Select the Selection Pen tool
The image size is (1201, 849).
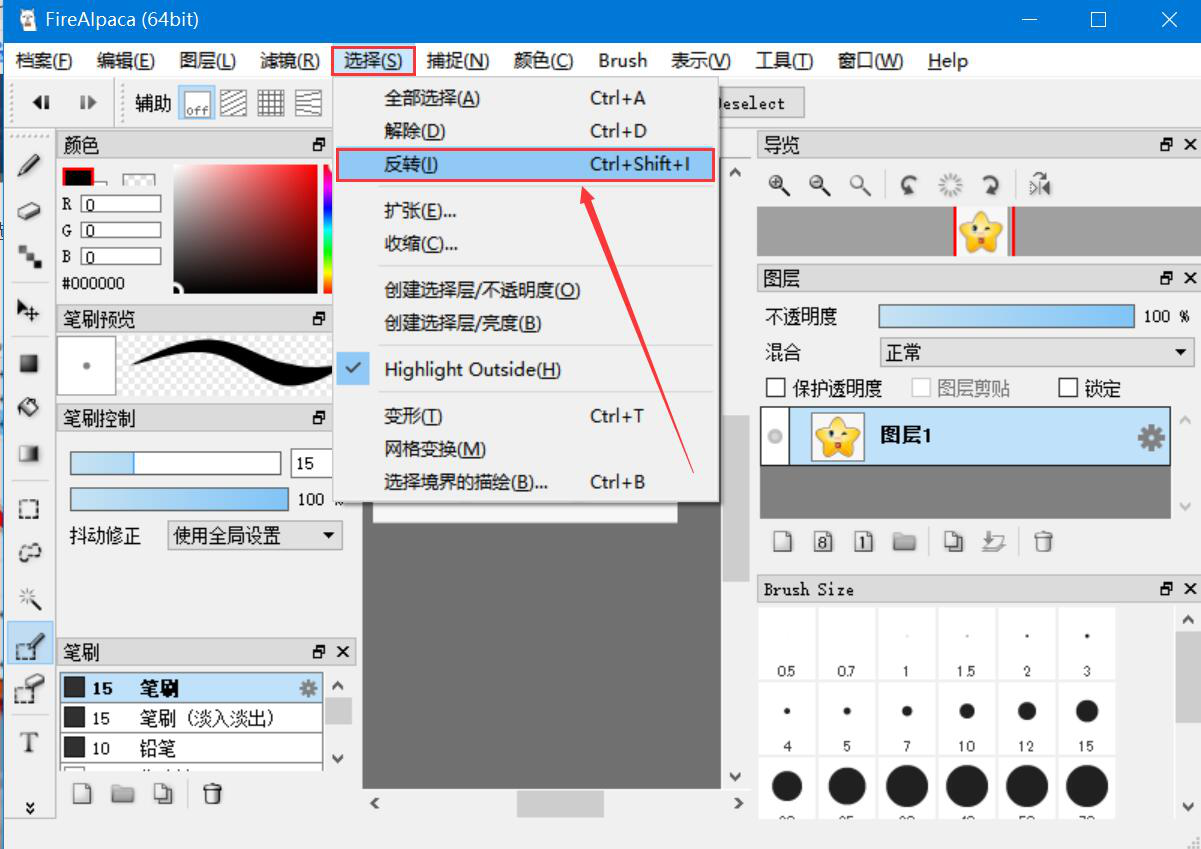point(29,643)
